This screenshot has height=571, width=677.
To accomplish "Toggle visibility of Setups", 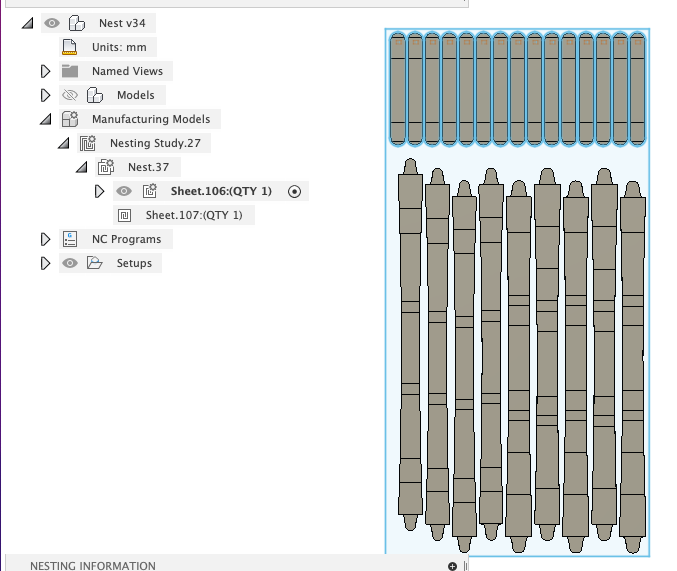I will tap(70, 263).
